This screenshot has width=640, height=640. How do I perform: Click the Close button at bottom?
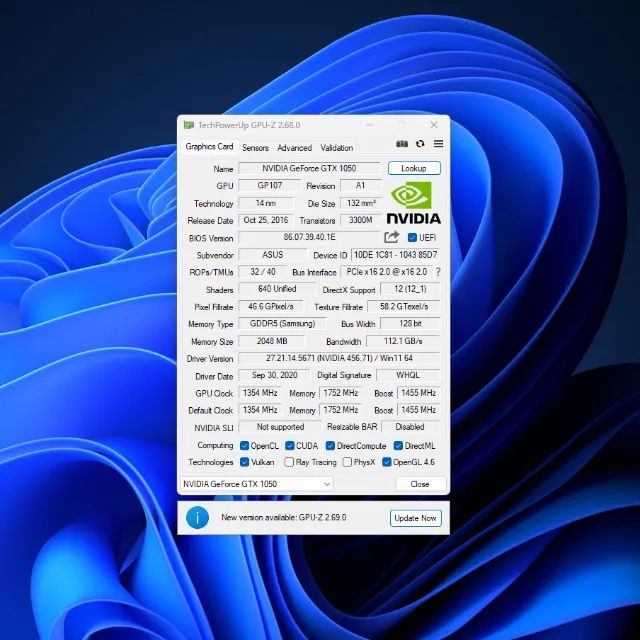pos(420,484)
